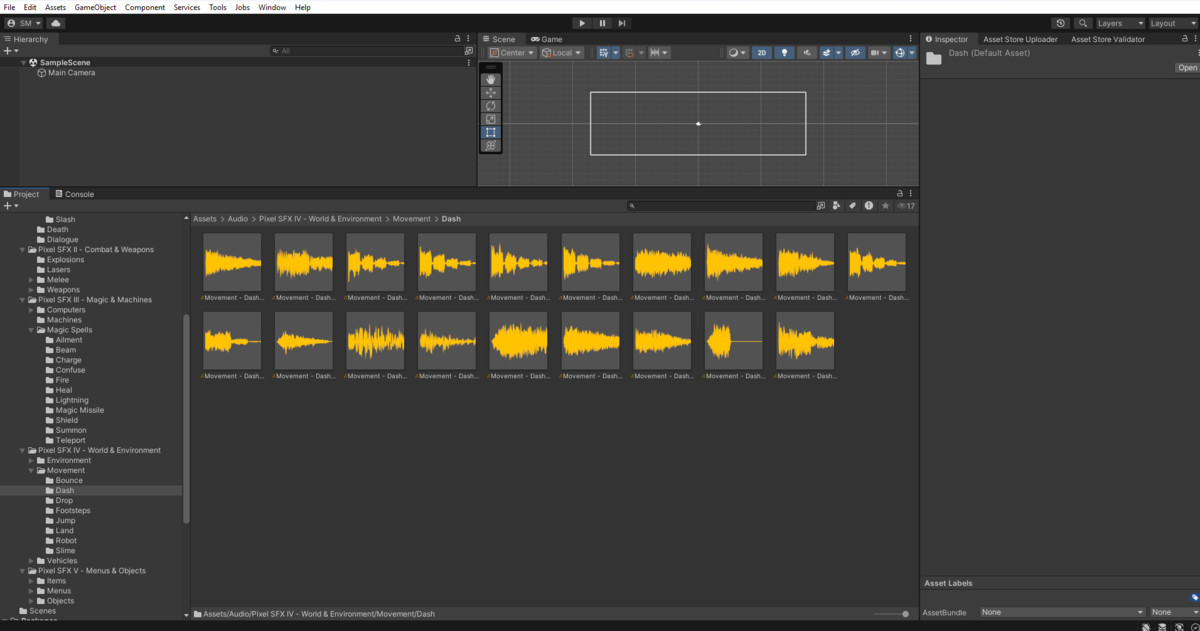Open Undo History from top toolbar
Screen dimensions: 1200x631
pyautogui.click(x=1061, y=23)
